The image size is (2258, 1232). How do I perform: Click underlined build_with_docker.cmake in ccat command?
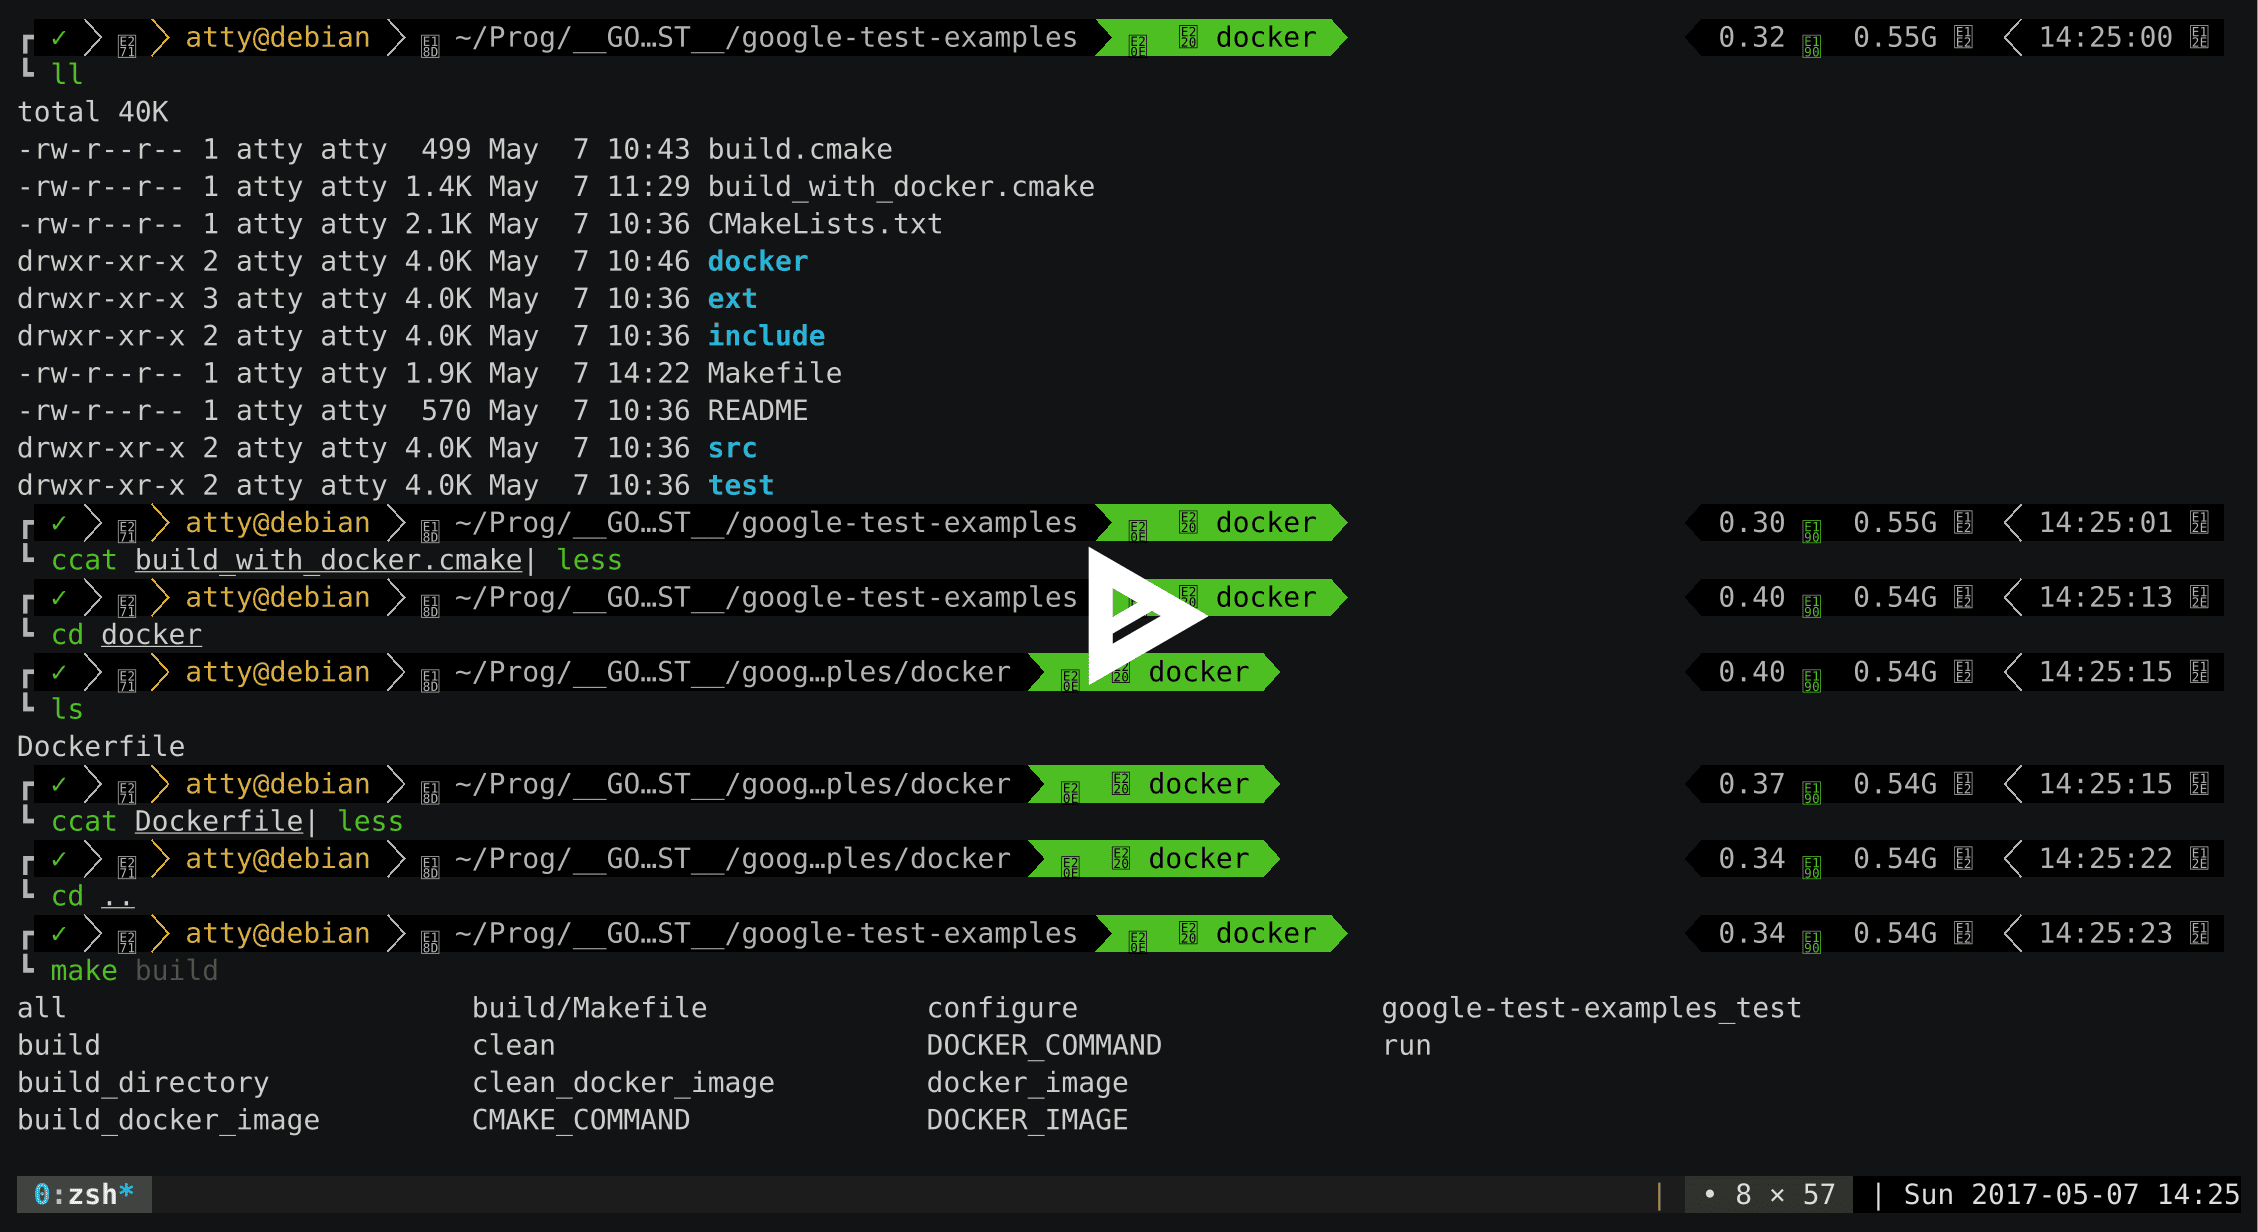(x=329, y=560)
